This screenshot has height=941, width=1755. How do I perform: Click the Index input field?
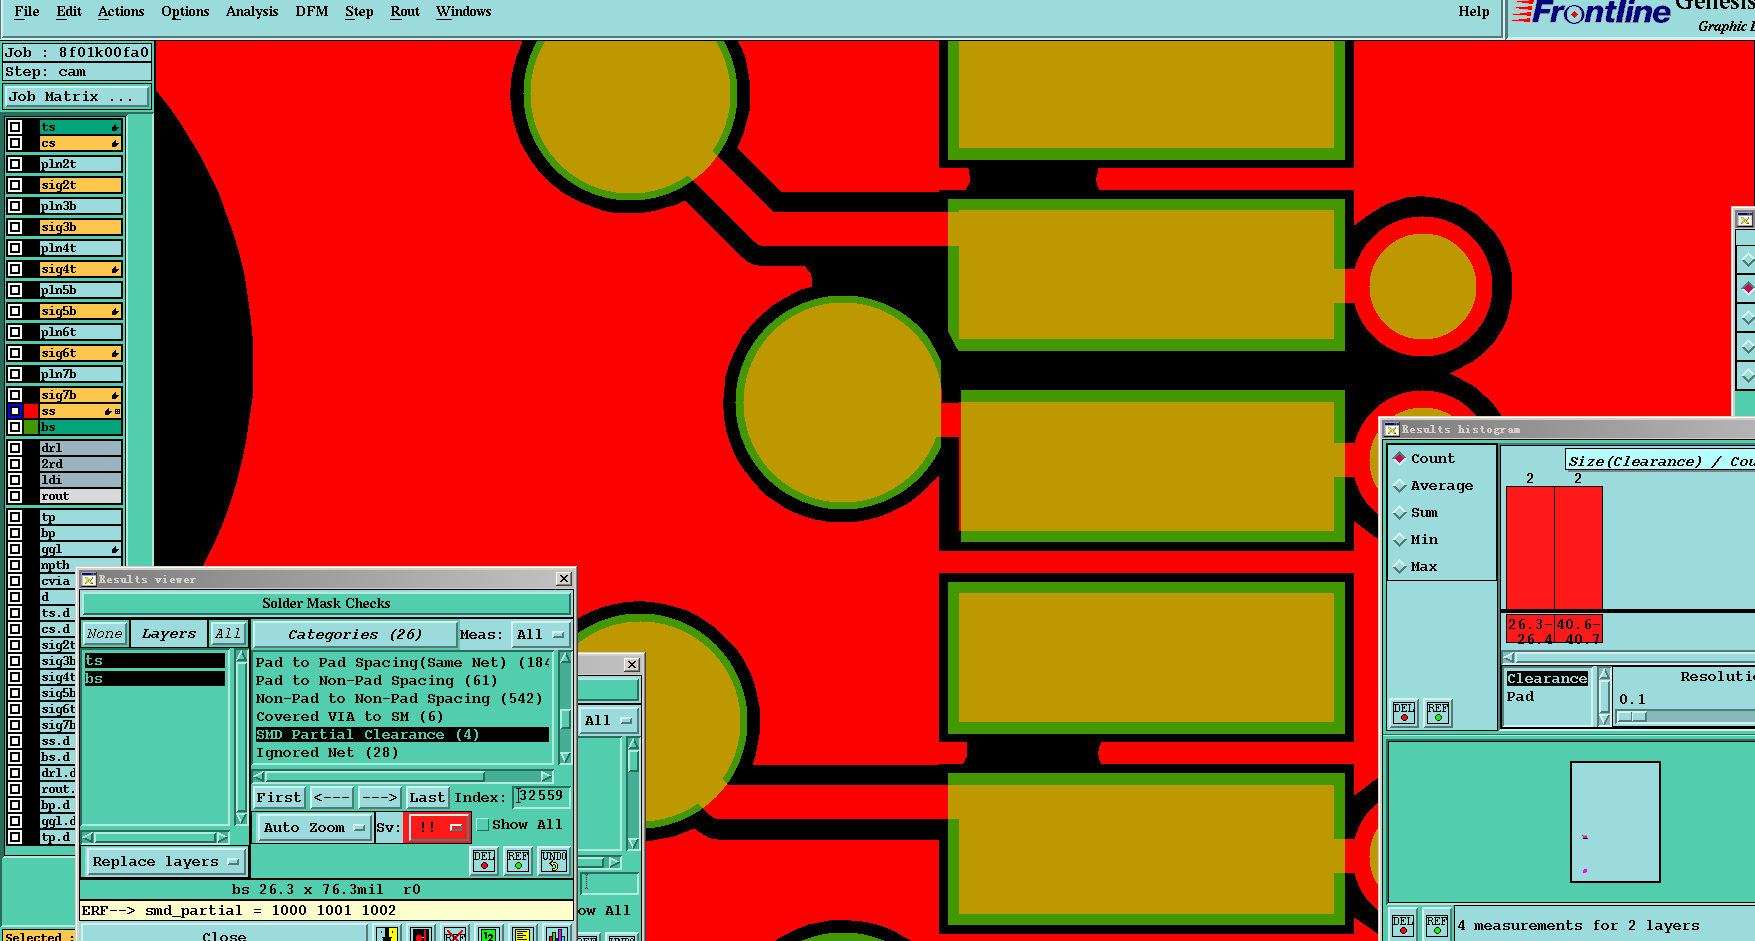click(x=541, y=796)
